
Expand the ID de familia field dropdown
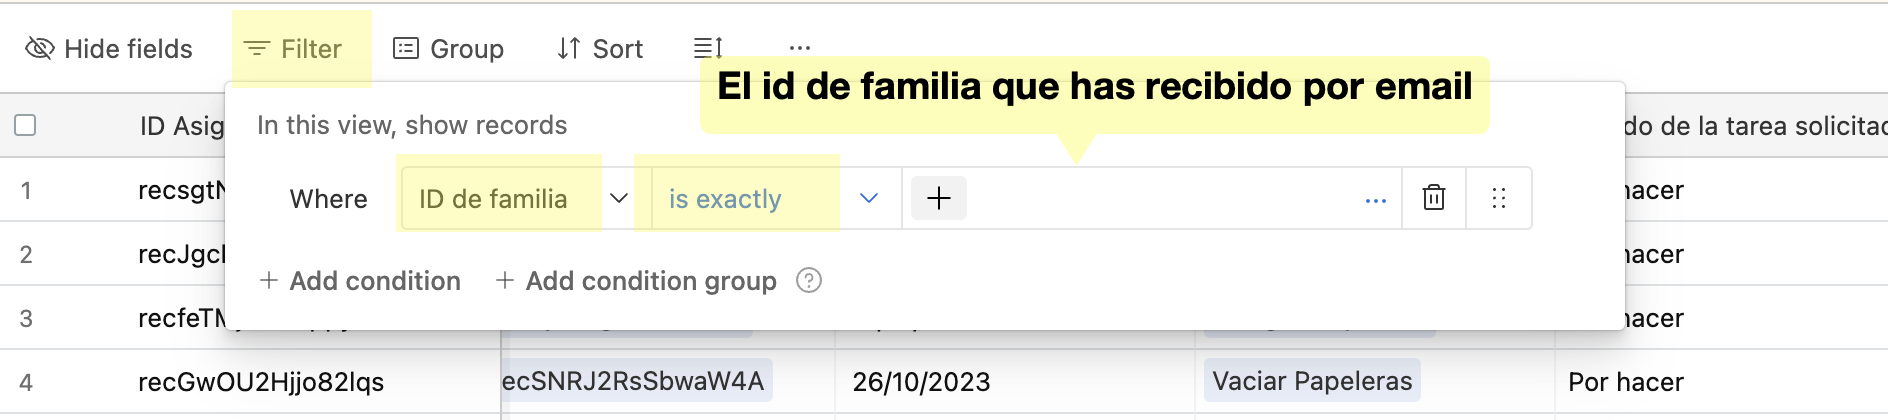(x=618, y=198)
